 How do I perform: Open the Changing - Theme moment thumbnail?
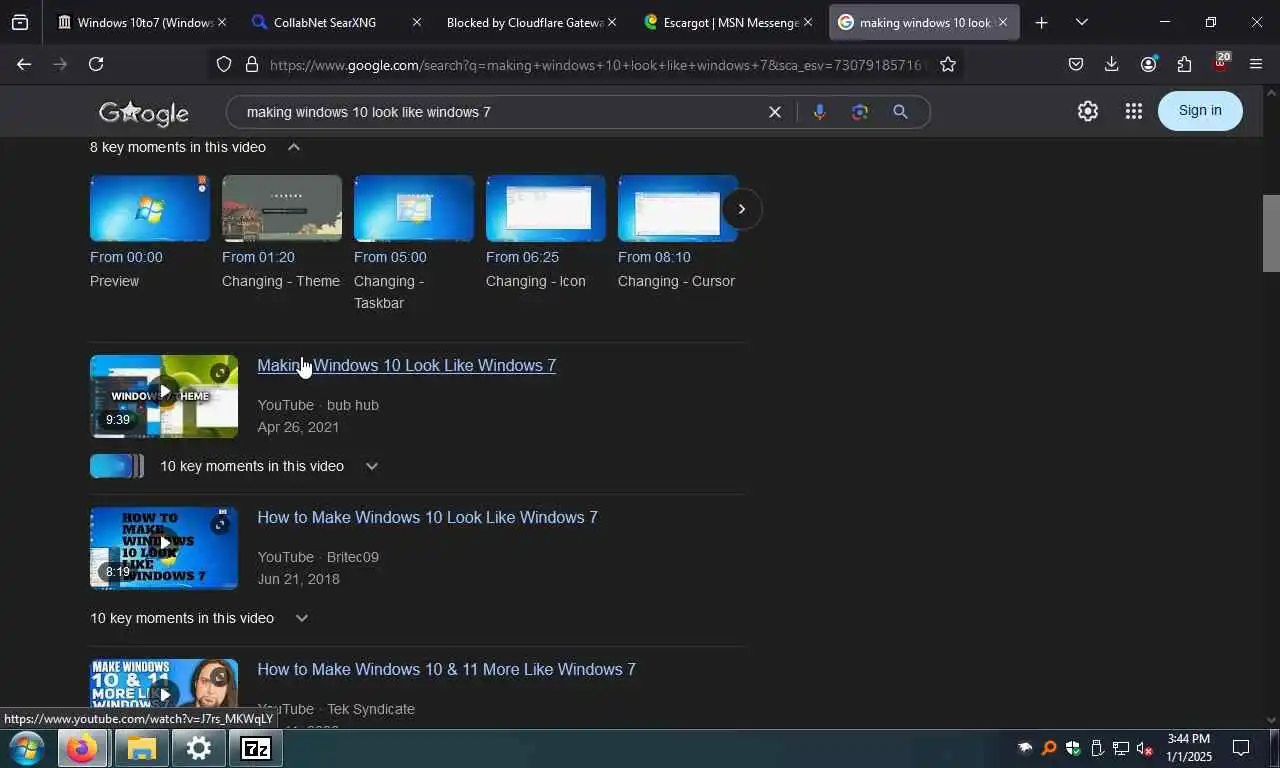(x=282, y=208)
